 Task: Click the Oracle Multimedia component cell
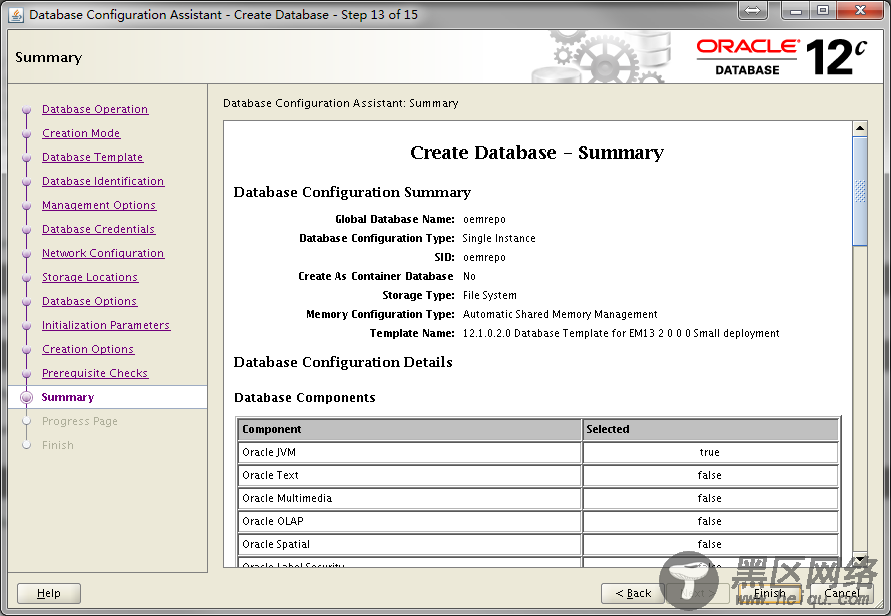click(409, 498)
